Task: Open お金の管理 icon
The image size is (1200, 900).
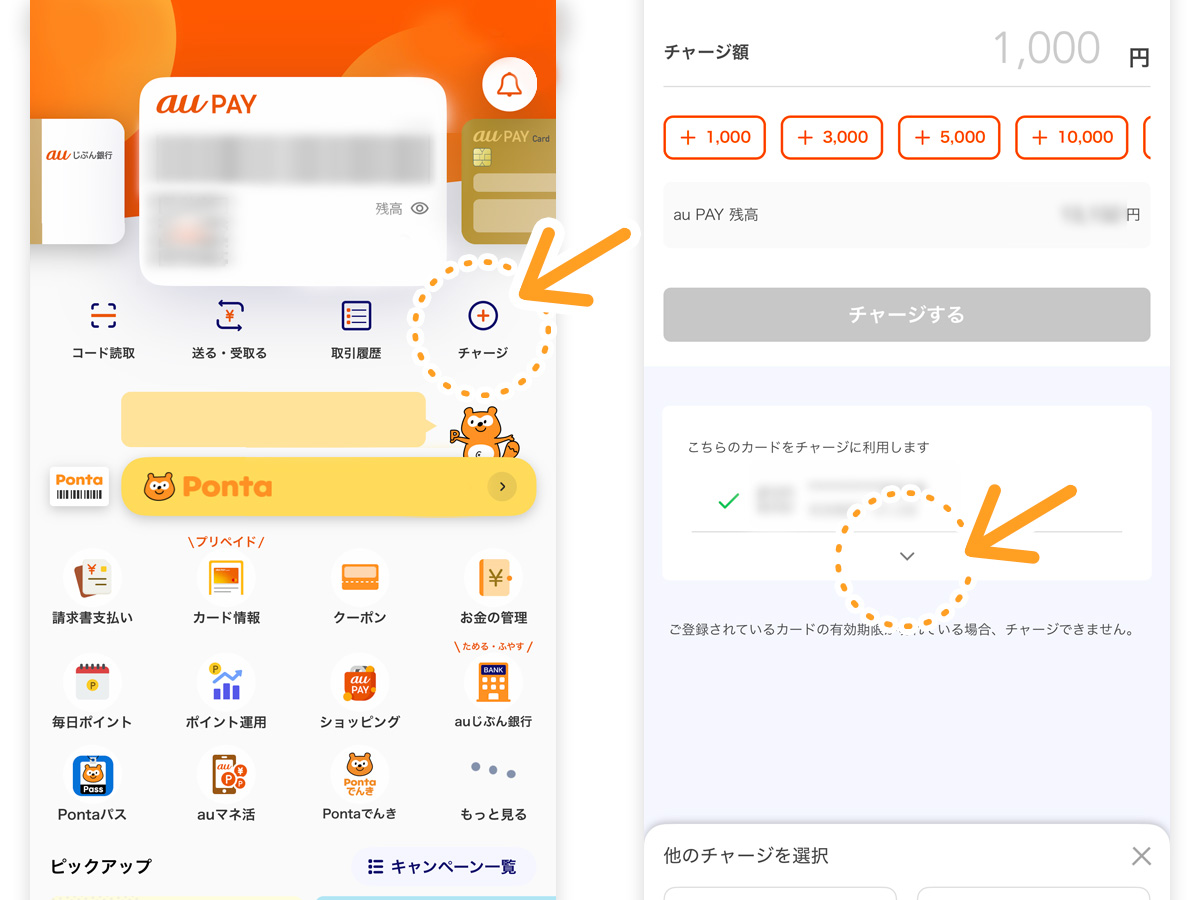Action: [494, 577]
